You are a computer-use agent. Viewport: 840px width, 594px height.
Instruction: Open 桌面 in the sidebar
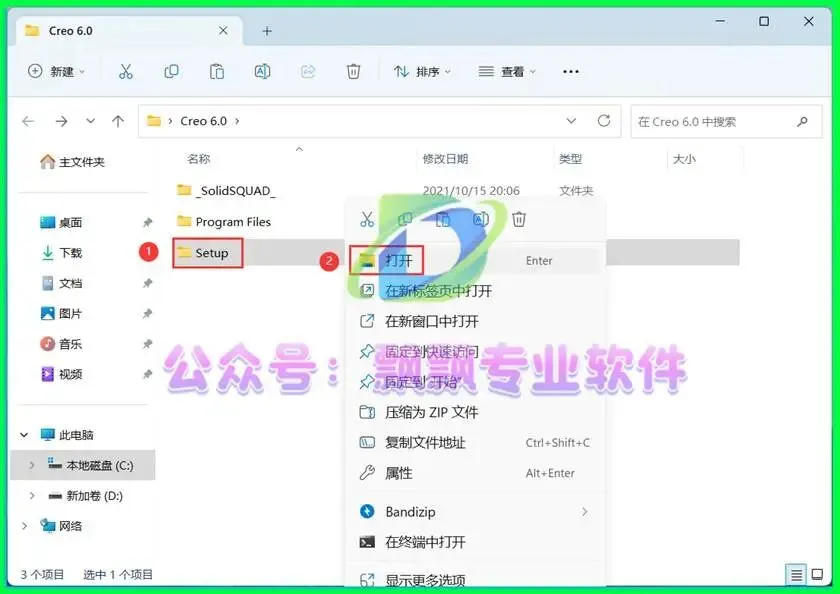[61, 222]
